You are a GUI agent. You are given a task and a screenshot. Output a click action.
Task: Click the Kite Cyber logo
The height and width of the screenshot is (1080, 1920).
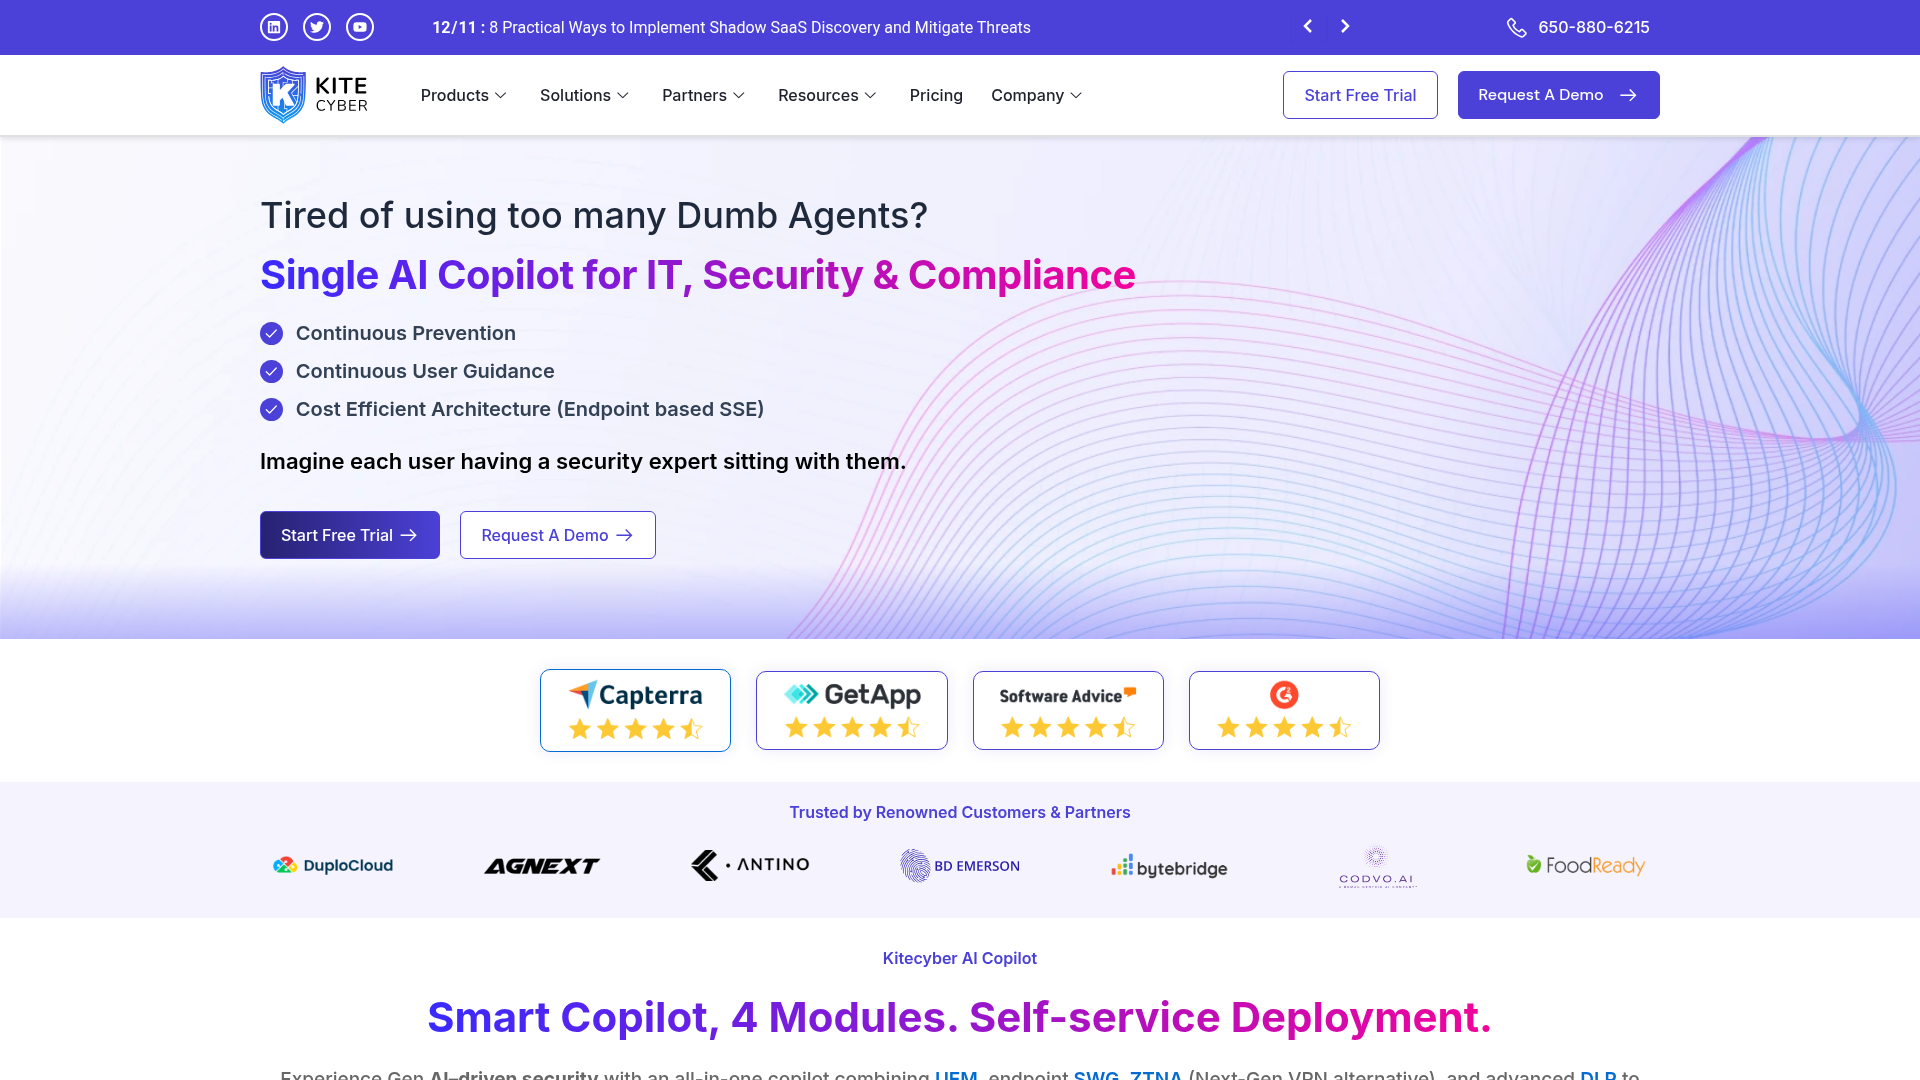[313, 94]
